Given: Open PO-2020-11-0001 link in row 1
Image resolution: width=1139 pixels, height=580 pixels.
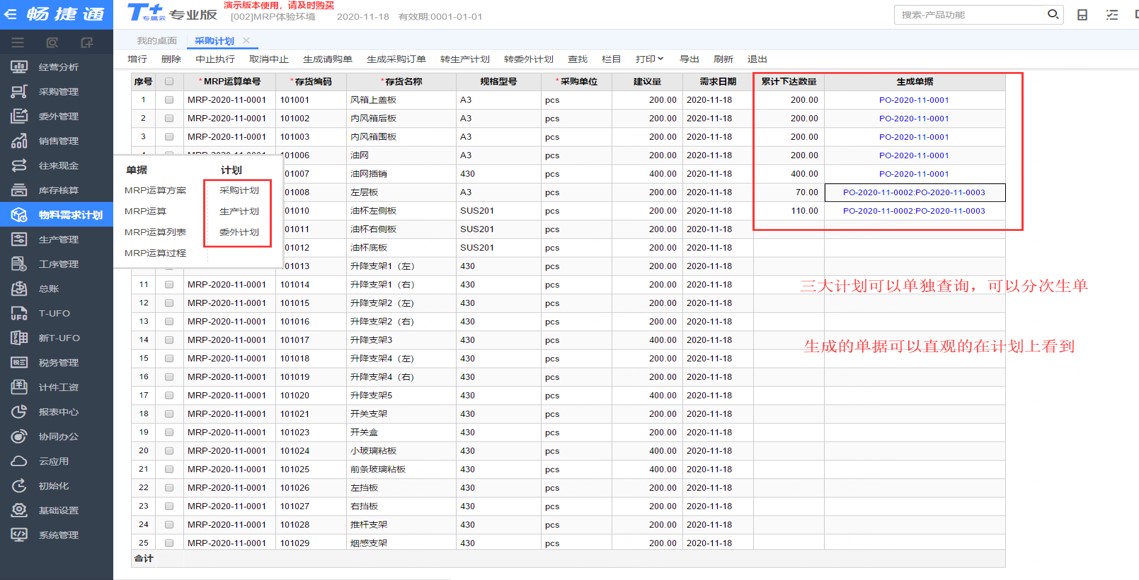Looking at the screenshot, I should (914, 100).
